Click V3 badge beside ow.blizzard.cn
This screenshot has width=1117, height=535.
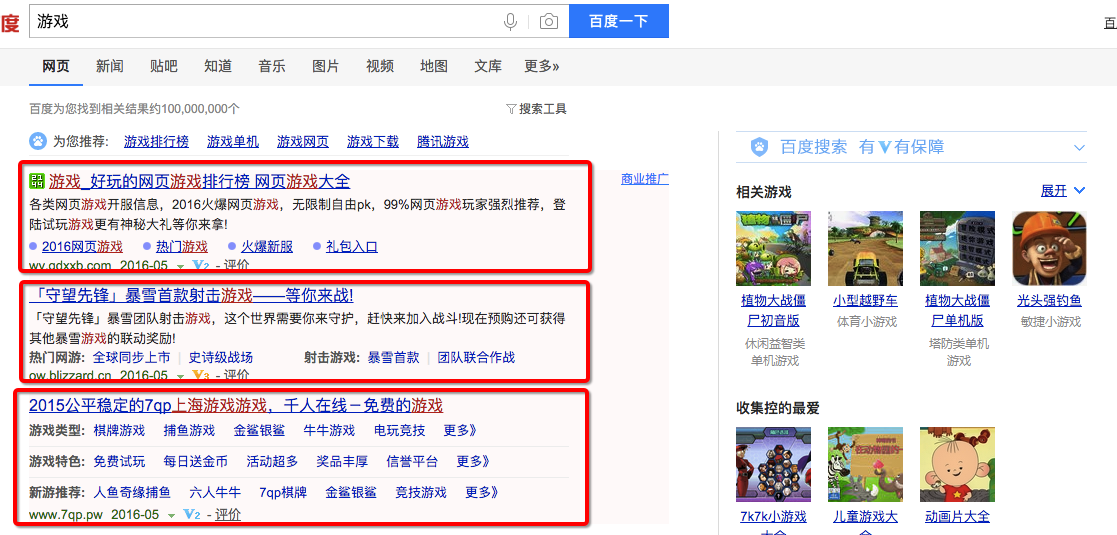[x=201, y=375]
